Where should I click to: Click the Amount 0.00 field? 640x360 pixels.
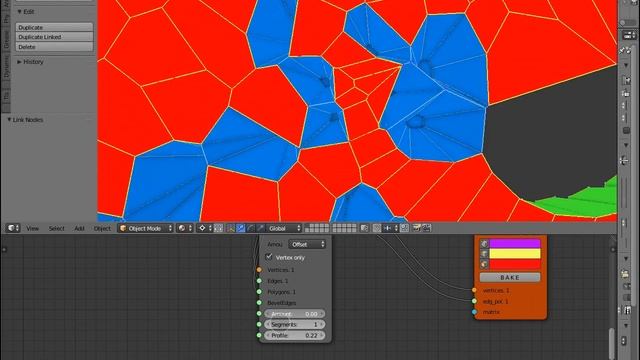pyautogui.click(x=295, y=314)
